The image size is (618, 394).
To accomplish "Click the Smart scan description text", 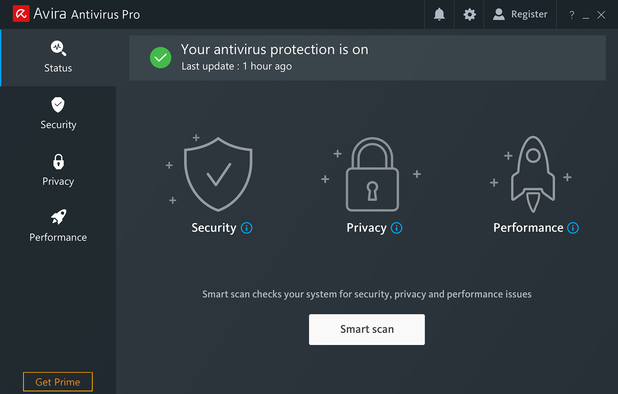I will (367, 294).
